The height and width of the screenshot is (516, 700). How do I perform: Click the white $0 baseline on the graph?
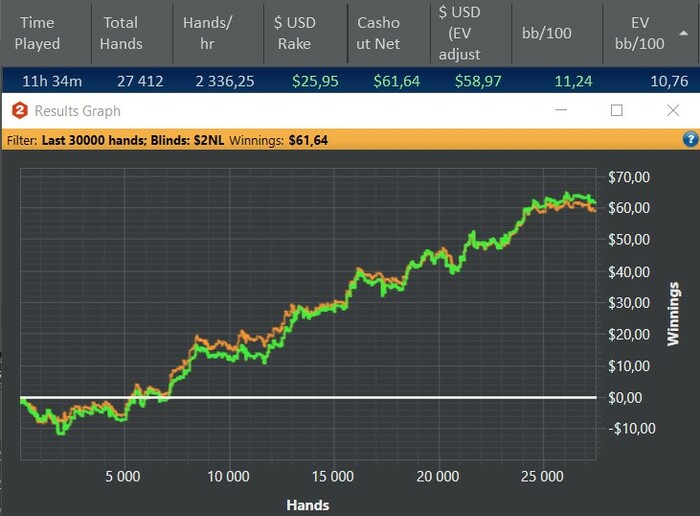tap(308, 397)
